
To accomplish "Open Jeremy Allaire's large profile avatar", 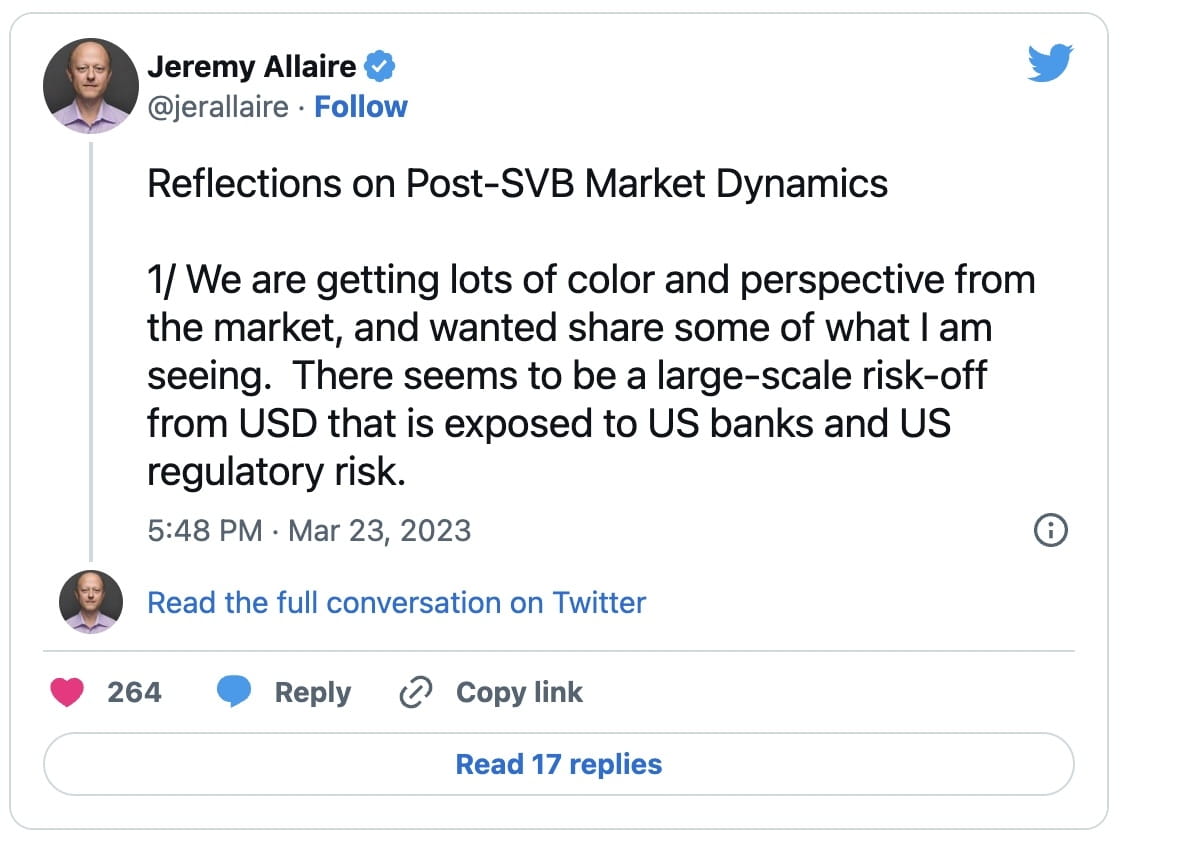I will [x=90, y=86].
